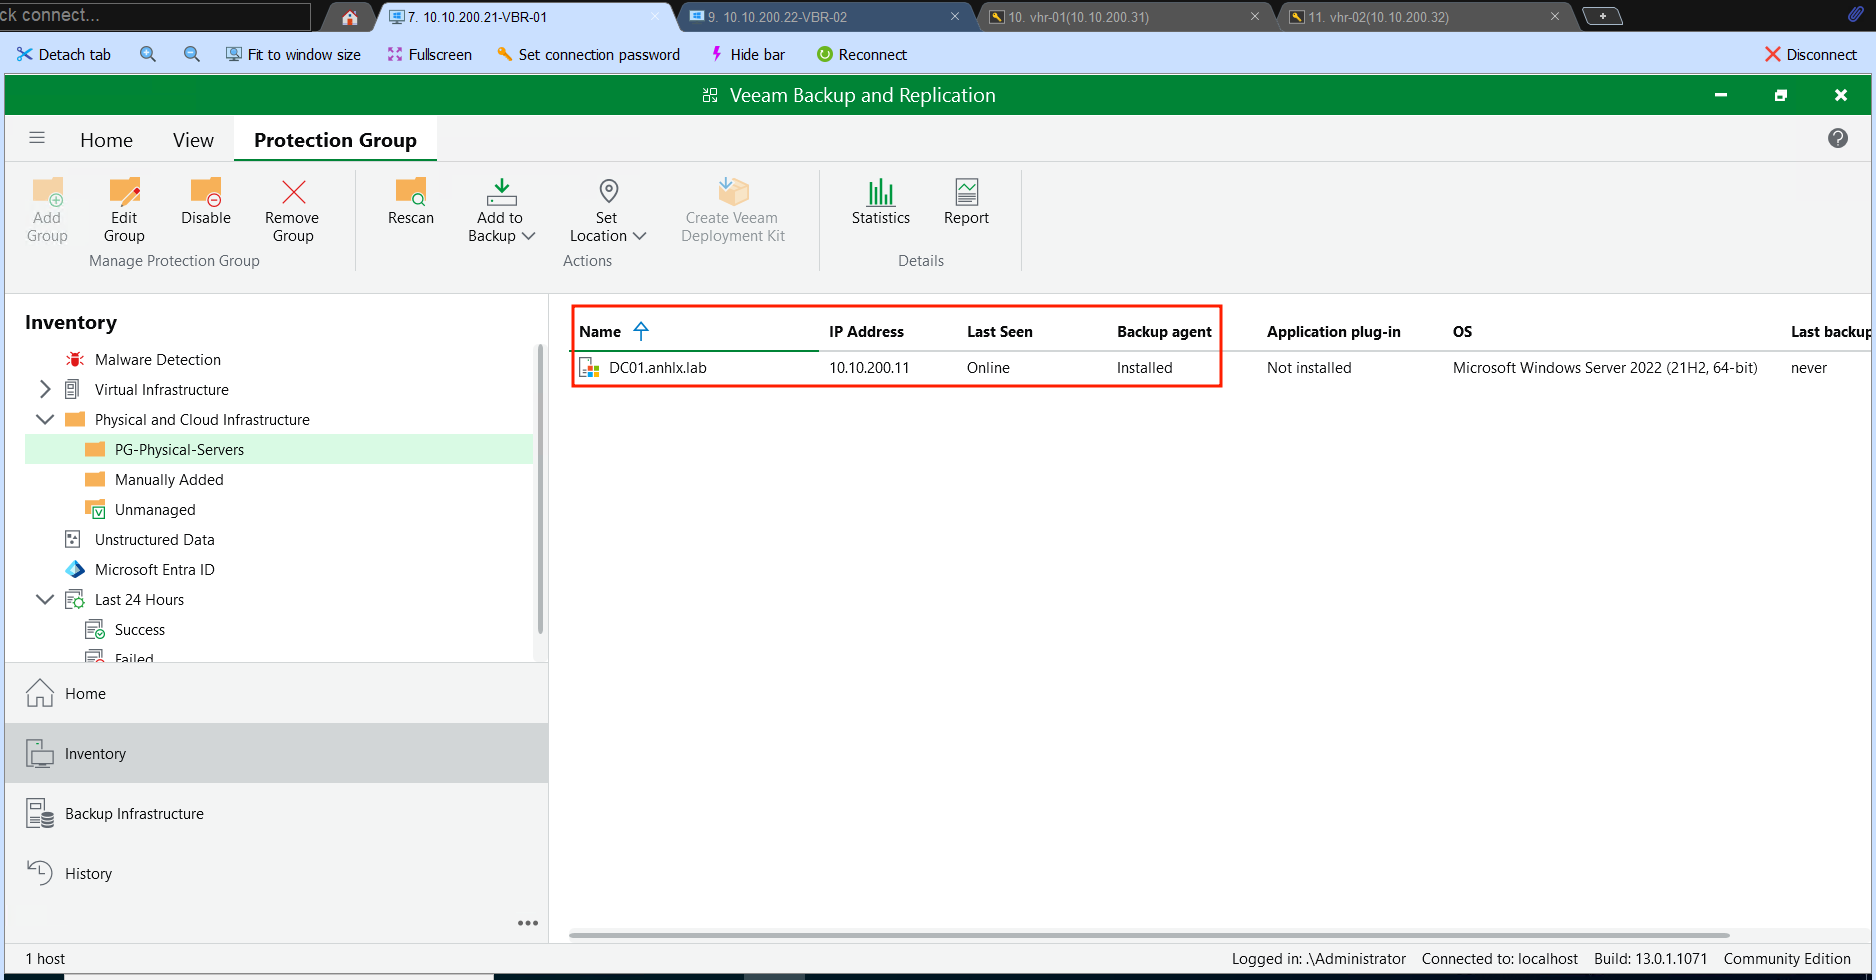Viewport: 1876px width, 980px height.
Task: Select the Protection Group ribbon tab
Action: 335,140
